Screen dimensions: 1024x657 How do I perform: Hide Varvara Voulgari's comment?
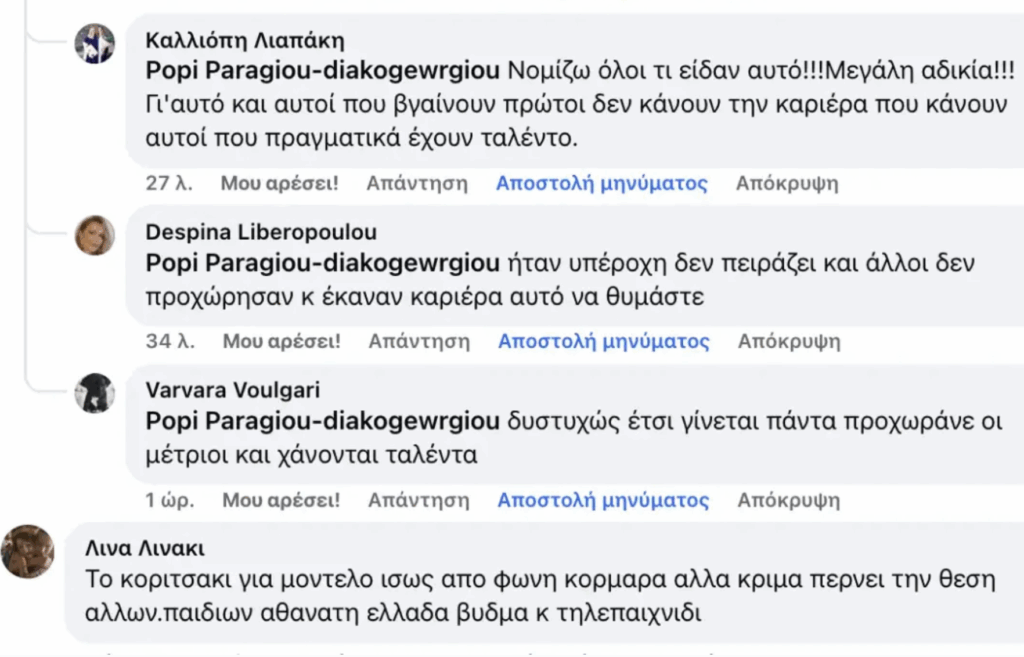(785, 499)
